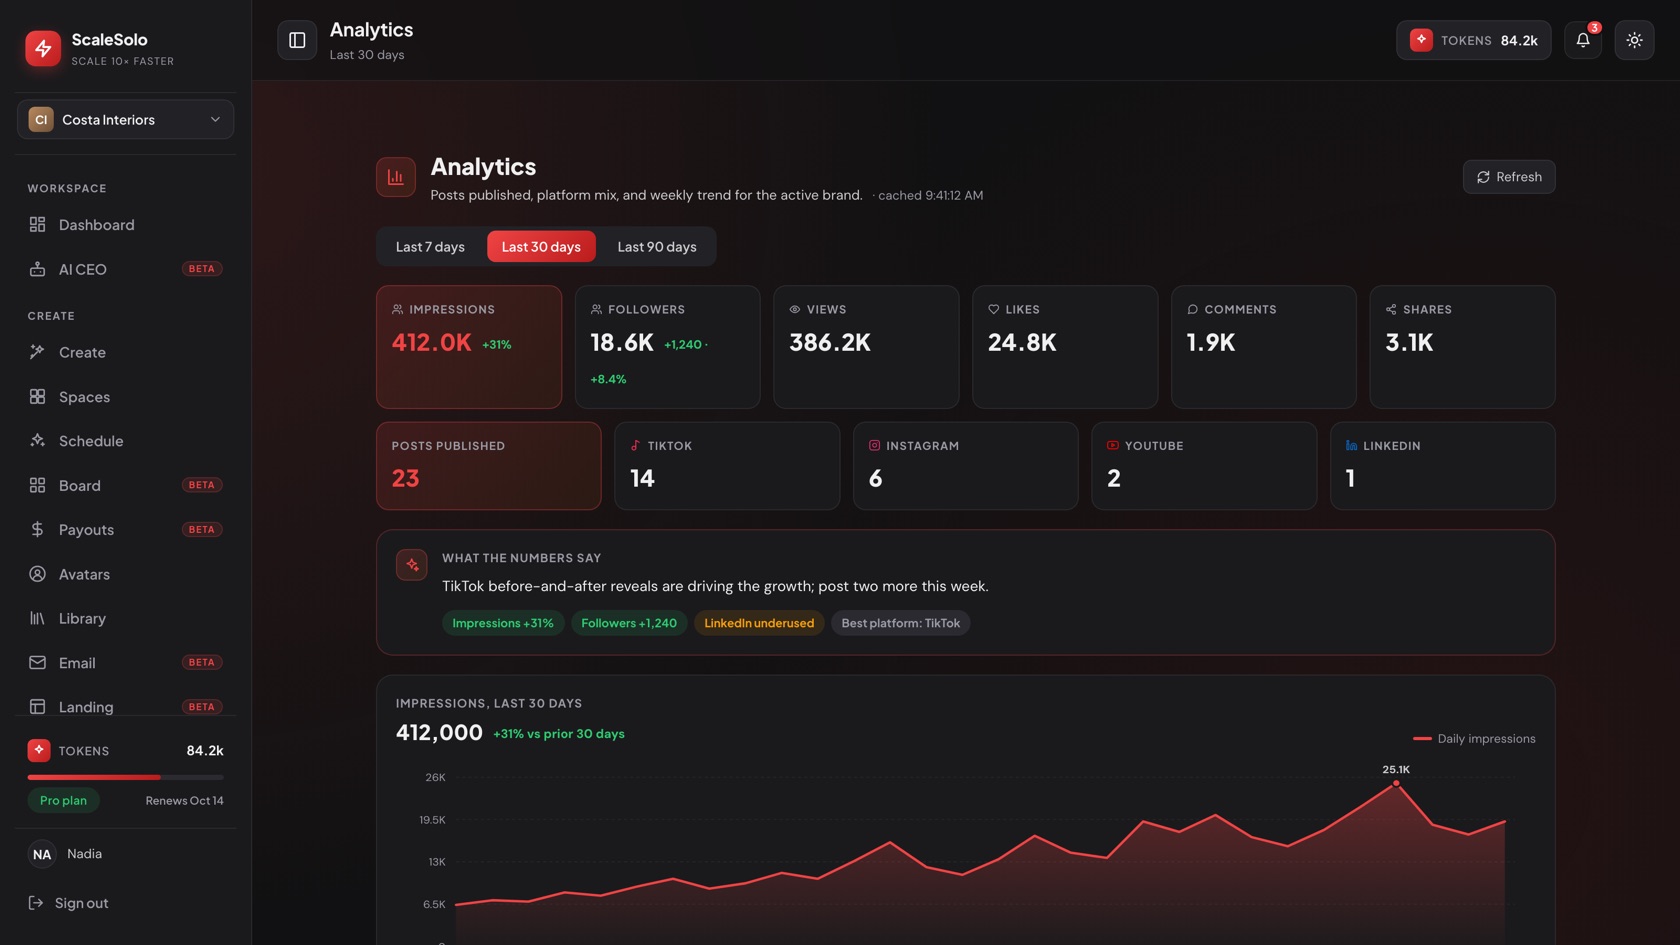The width and height of the screenshot is (1680, 945).
Task: Click the Views eye icon
Action: (795, 309)
